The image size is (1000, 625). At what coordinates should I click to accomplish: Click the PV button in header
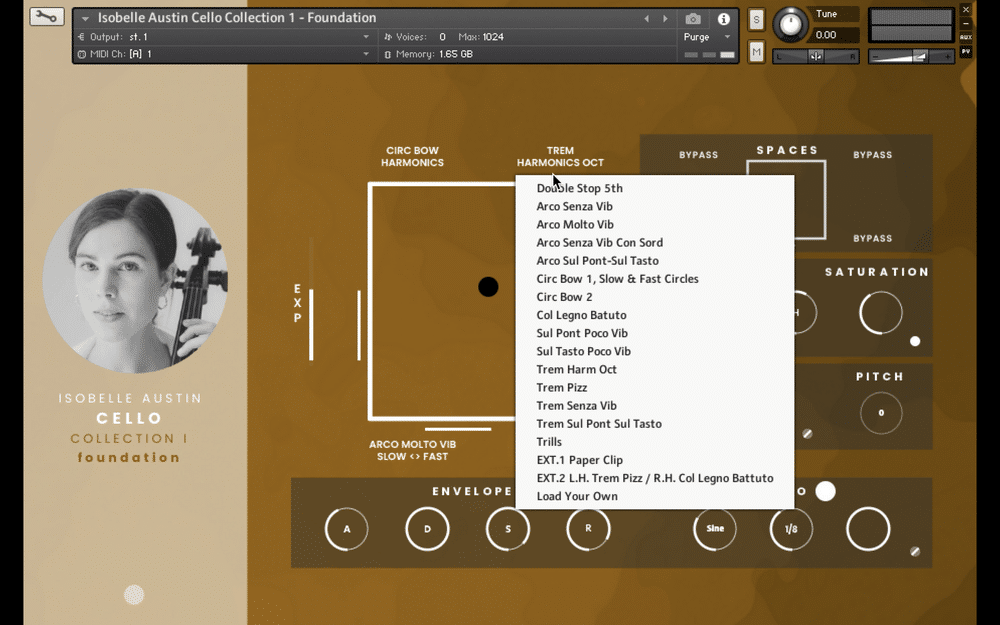pyautogui.click(x=966, y=52)
